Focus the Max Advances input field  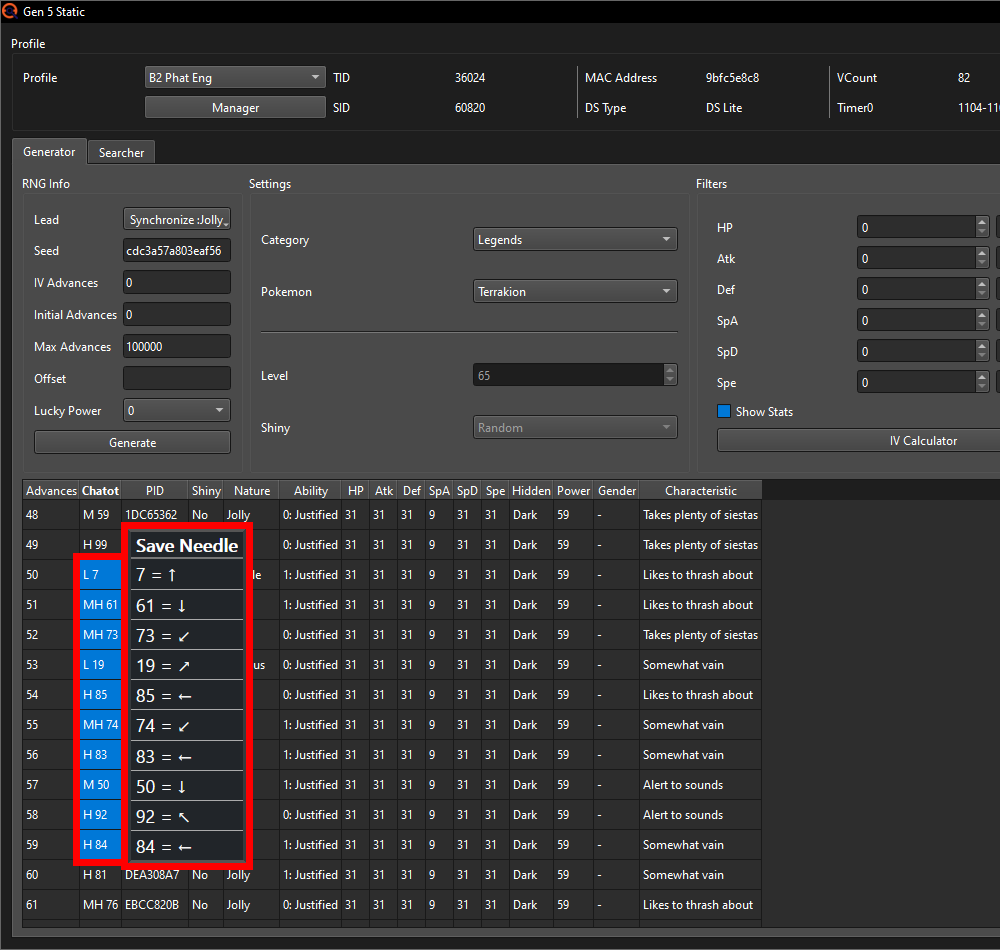[x=177, y=347]
